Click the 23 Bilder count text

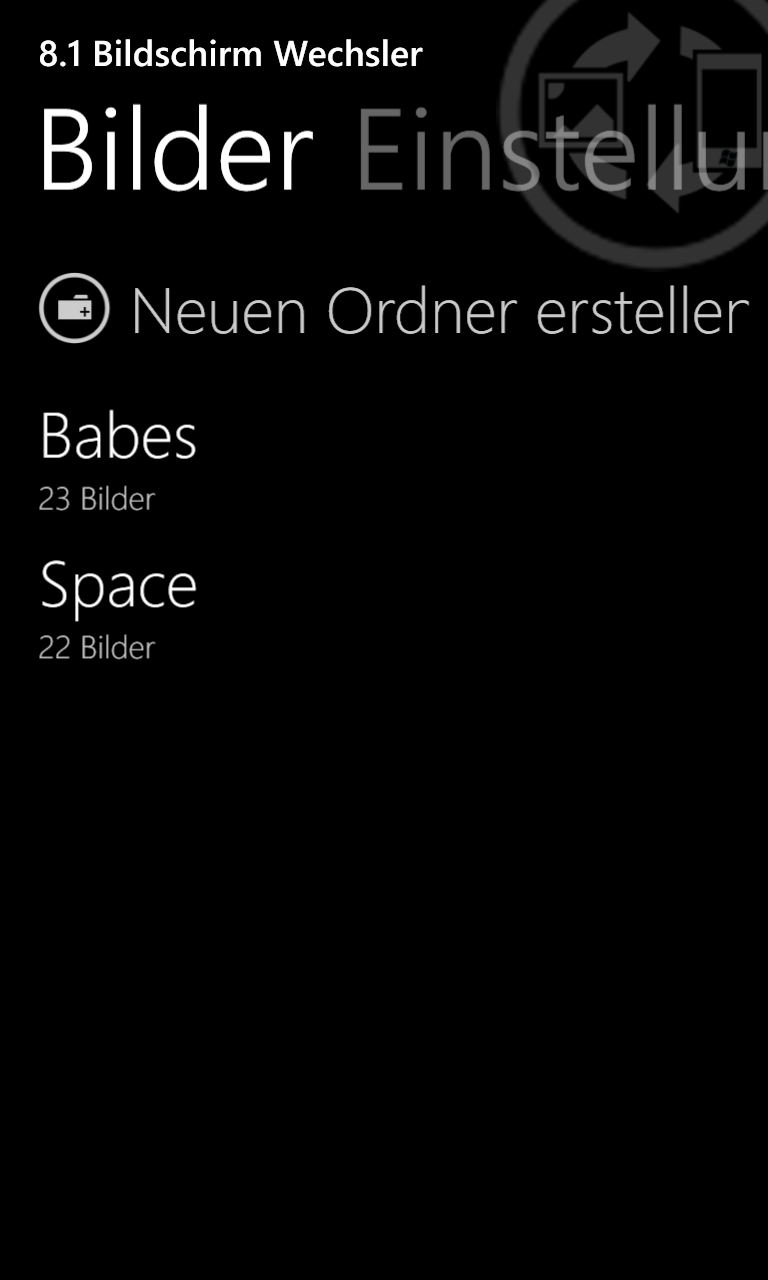pyautogui.click(x=97, y=499)
